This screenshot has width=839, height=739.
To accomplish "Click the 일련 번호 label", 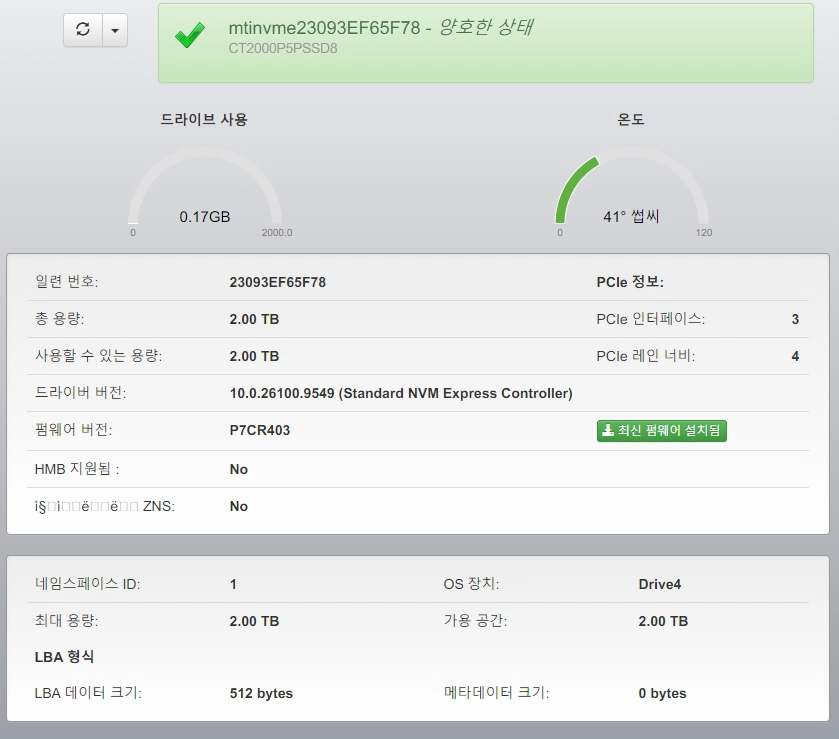I will (x=66, y=281).
